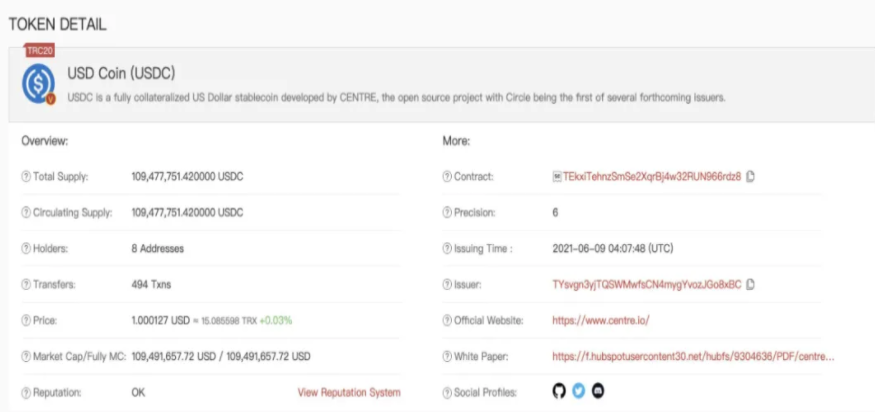Click the 494 Txns transfers value
The height and width of the screenshot is (412, 875).
pos(151,285)
